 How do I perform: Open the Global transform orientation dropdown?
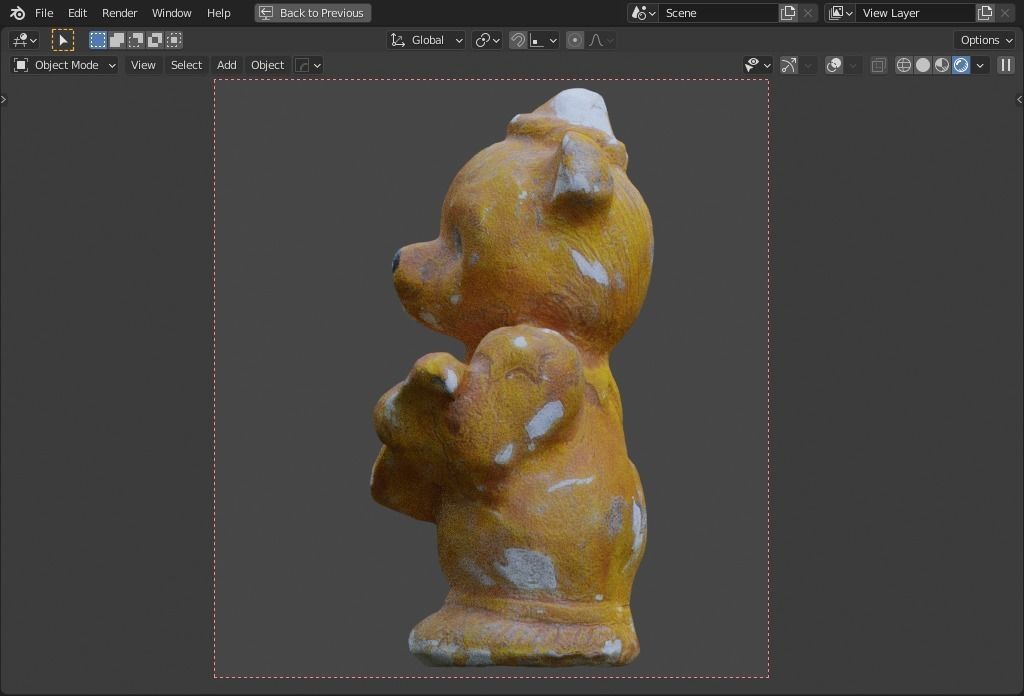point(426,40)
